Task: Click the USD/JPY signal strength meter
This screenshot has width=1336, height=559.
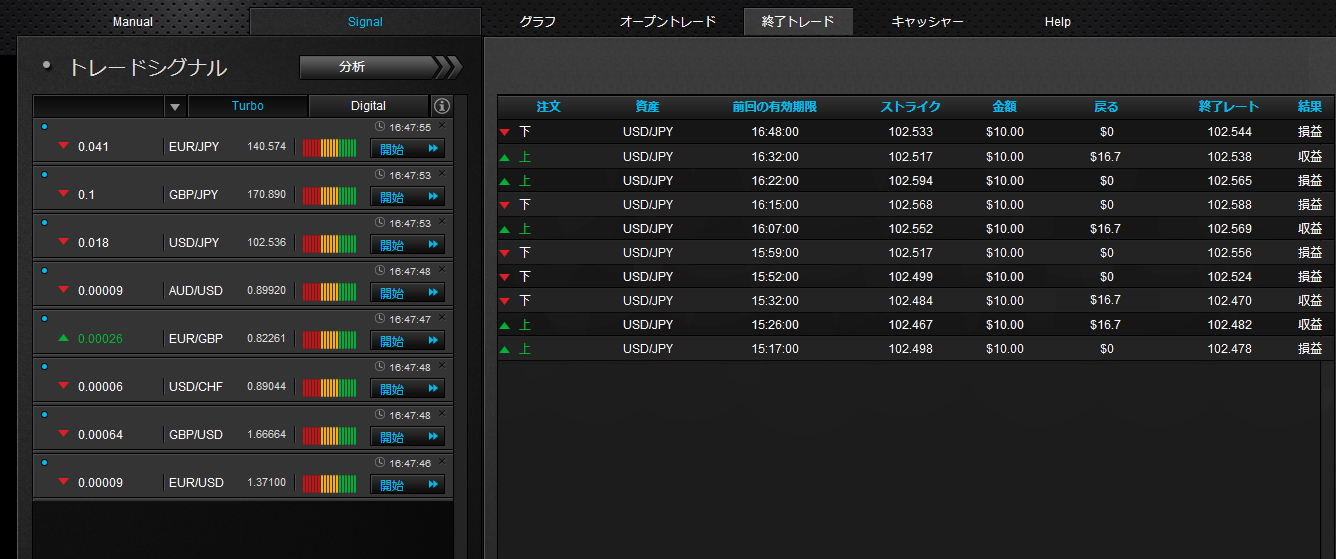Action: pos(329,244)
